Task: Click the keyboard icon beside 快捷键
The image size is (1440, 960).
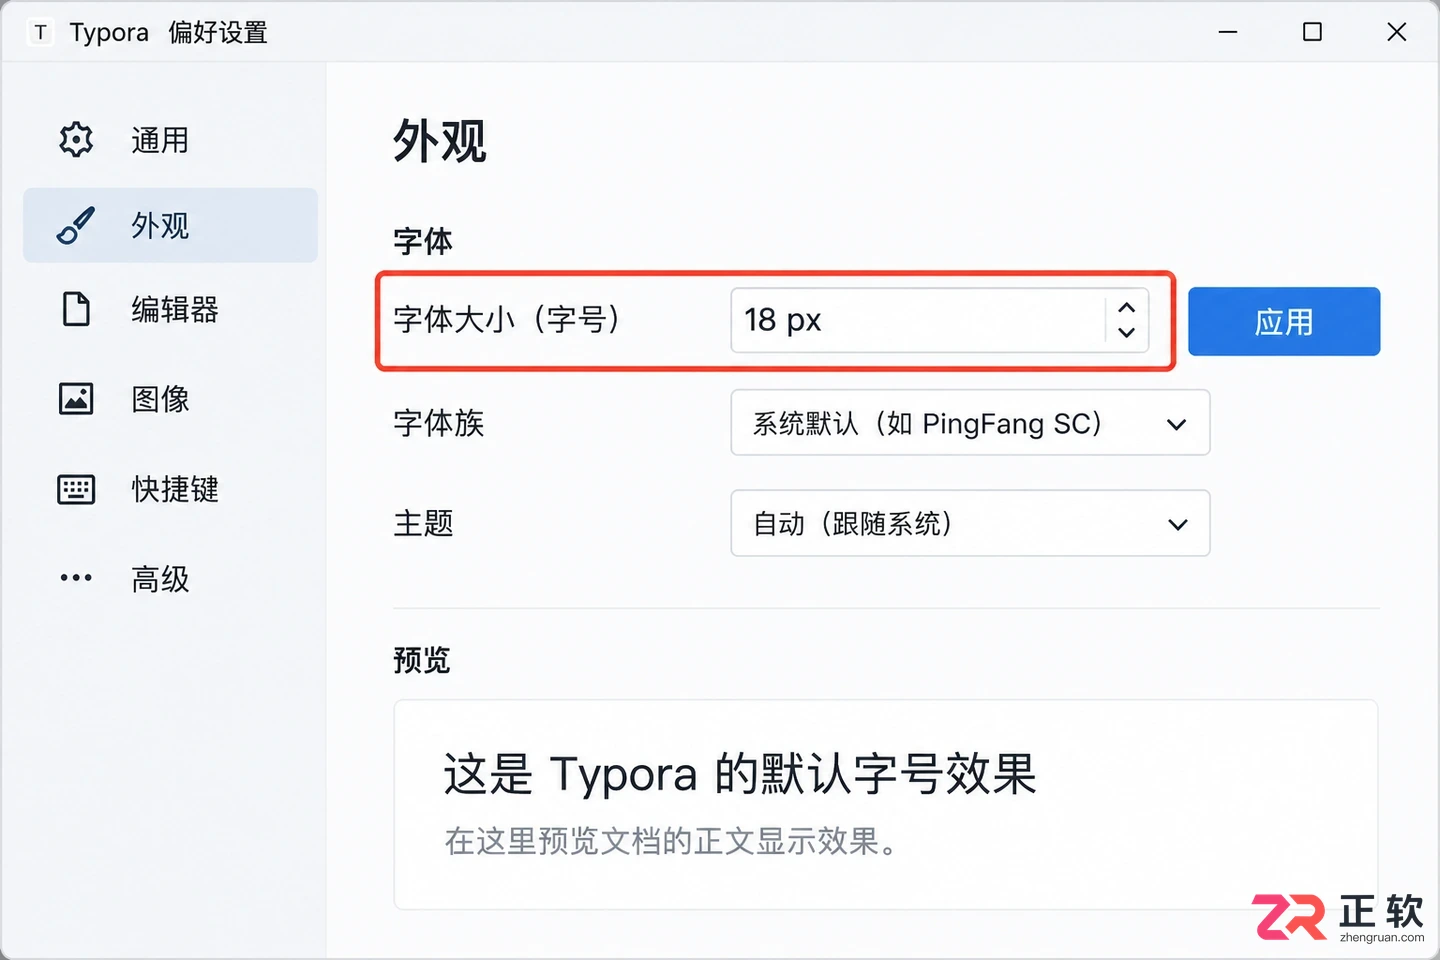Action: pos(76,489)
